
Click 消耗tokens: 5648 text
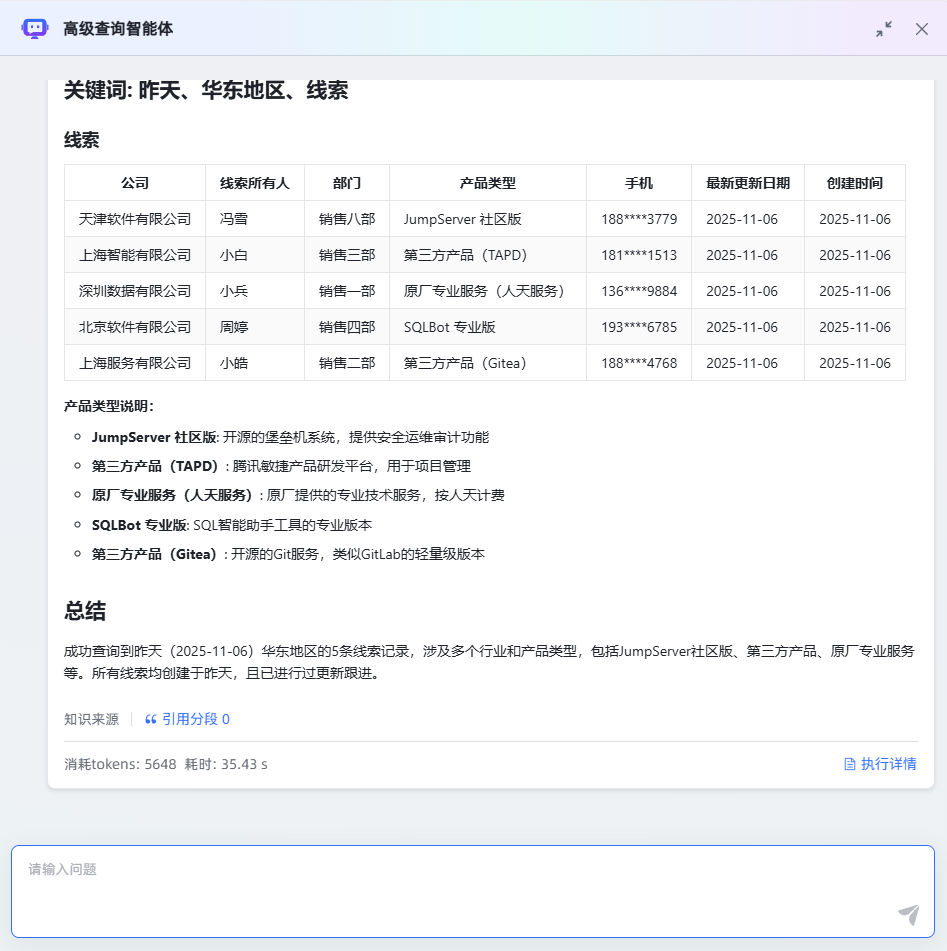coord(120,764)
